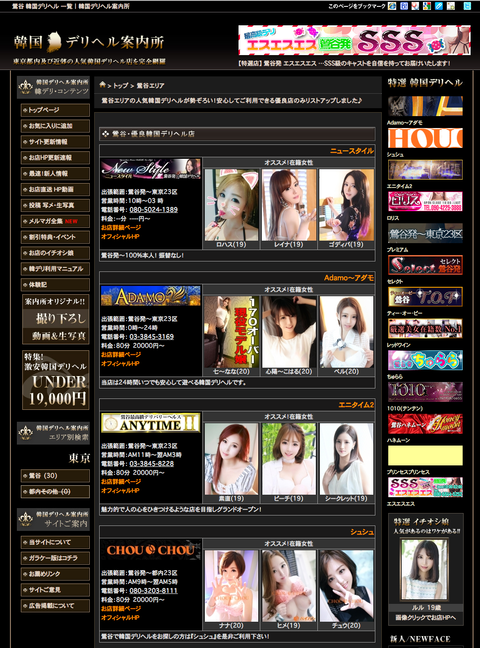
Task: Click UNDER 19,000円 special feature banner
Action: [55, 380]
